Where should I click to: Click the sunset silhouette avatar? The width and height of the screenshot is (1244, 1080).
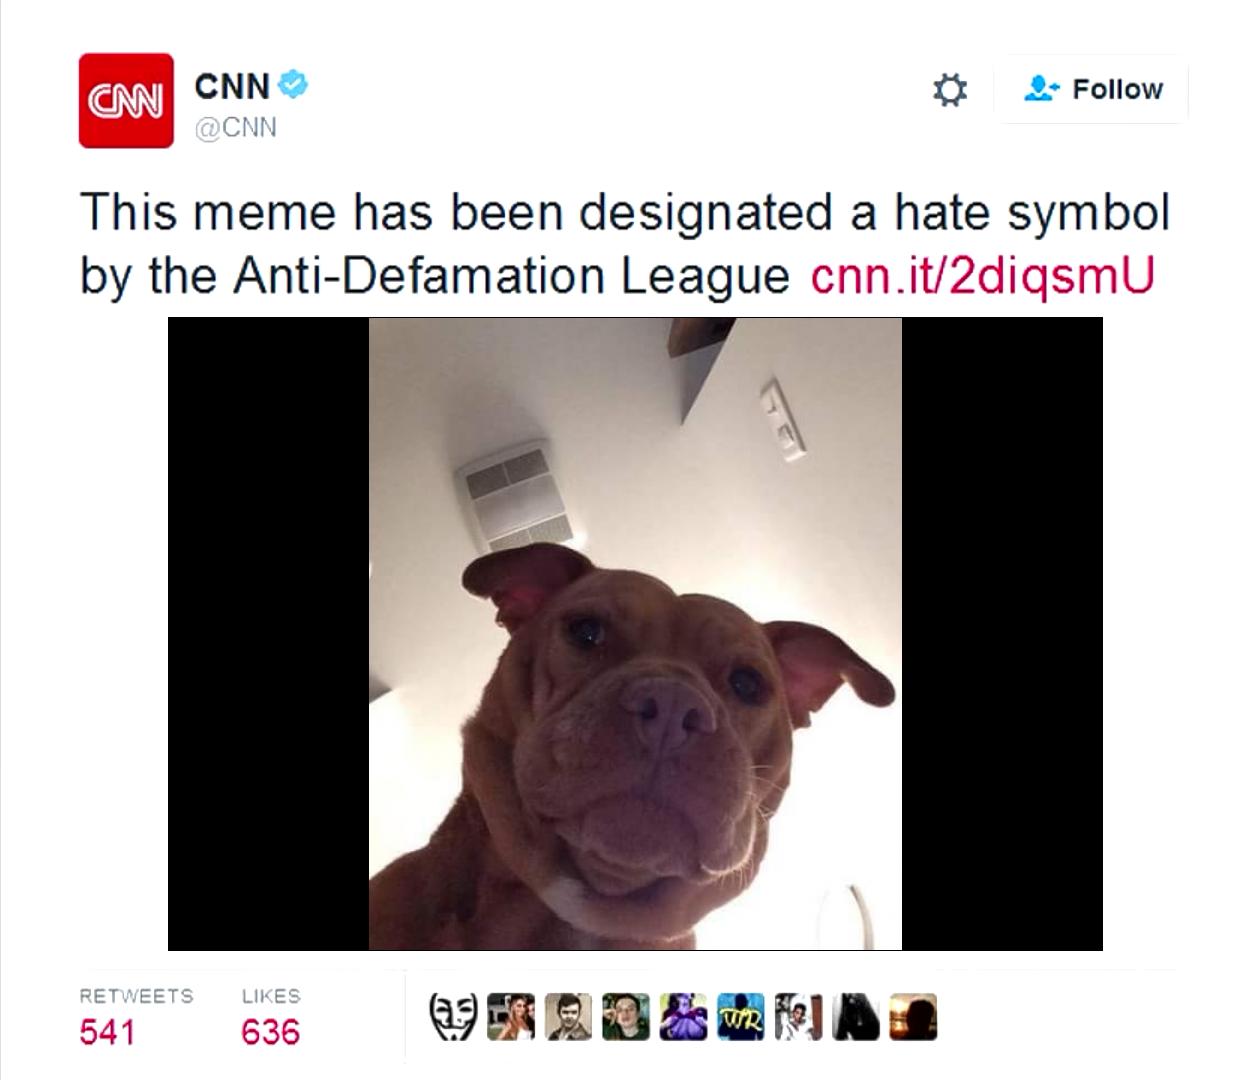point(914,1017)
